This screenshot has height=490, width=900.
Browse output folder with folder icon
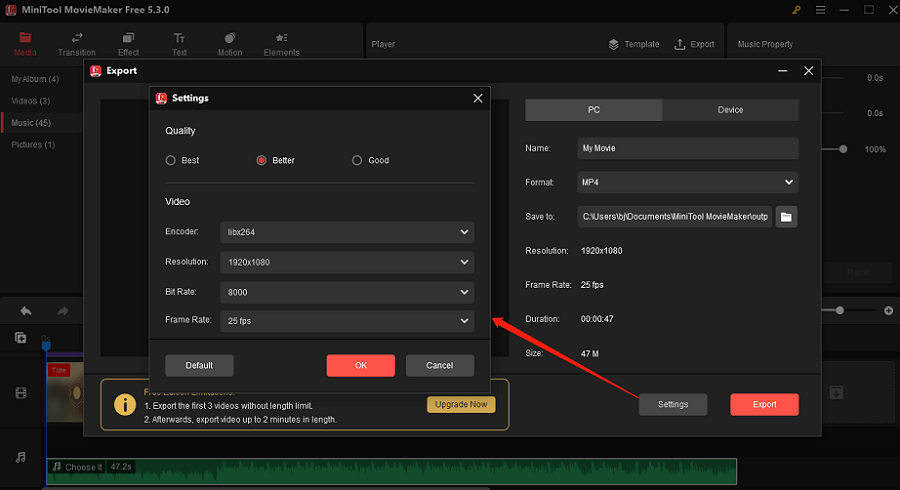[786, 217]
